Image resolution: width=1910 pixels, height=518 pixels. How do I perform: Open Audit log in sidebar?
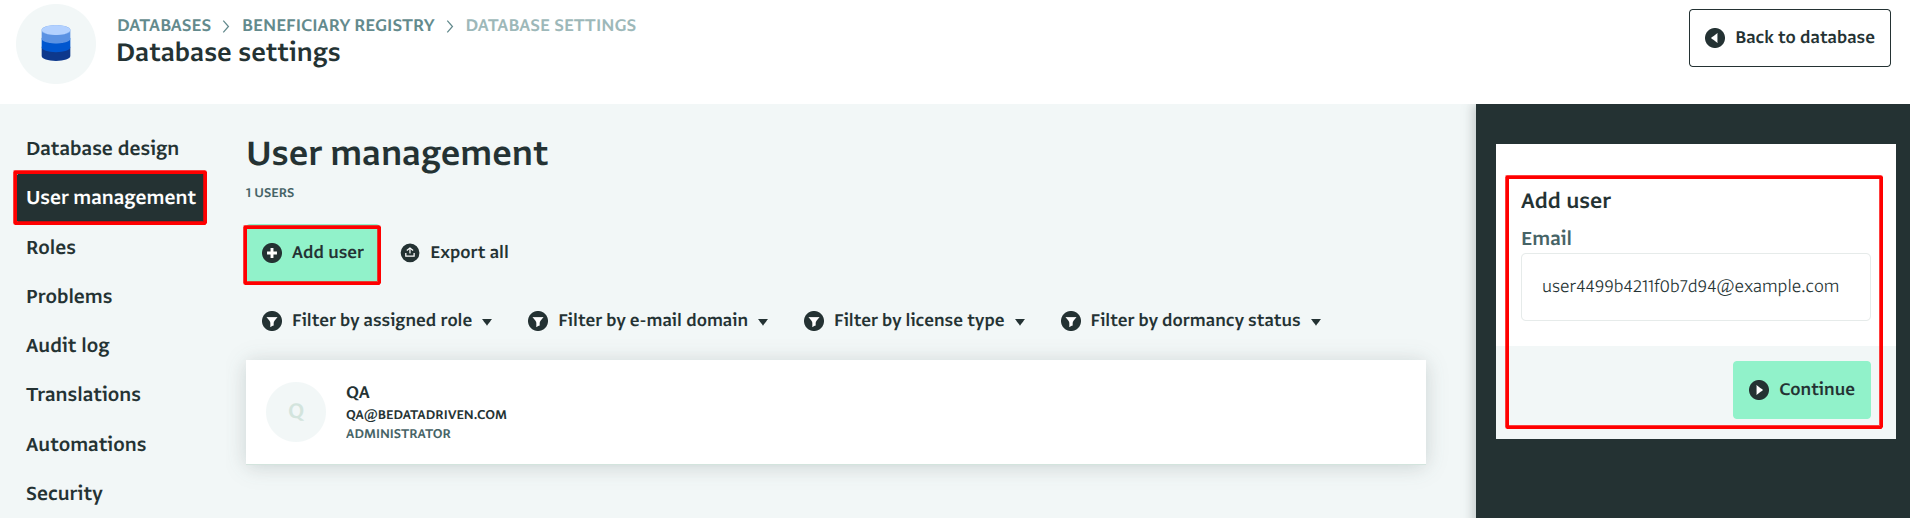[68, 345]
